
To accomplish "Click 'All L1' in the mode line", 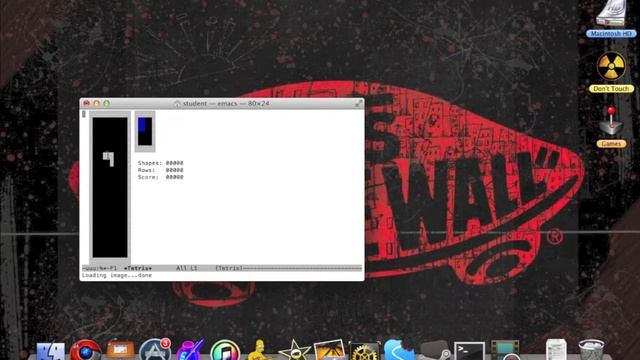I will tap(187, 268).
